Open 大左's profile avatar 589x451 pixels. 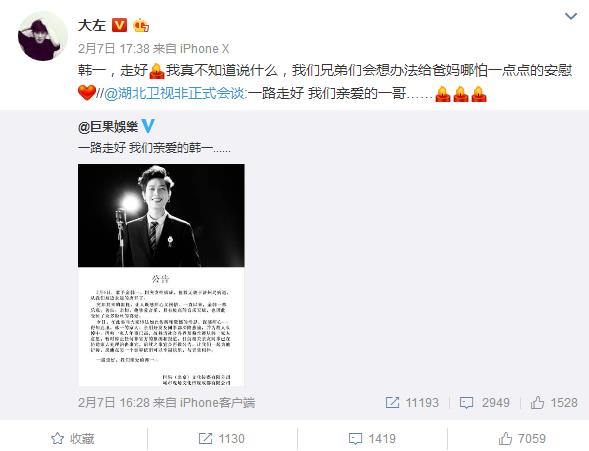[x=43, y=36]
